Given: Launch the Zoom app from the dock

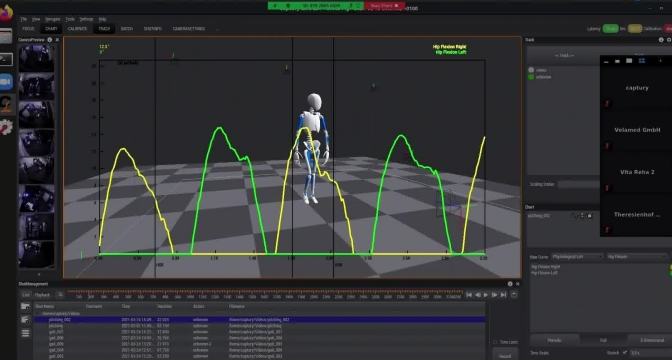Looking at the screenshot, I should (x=6, y=82).
